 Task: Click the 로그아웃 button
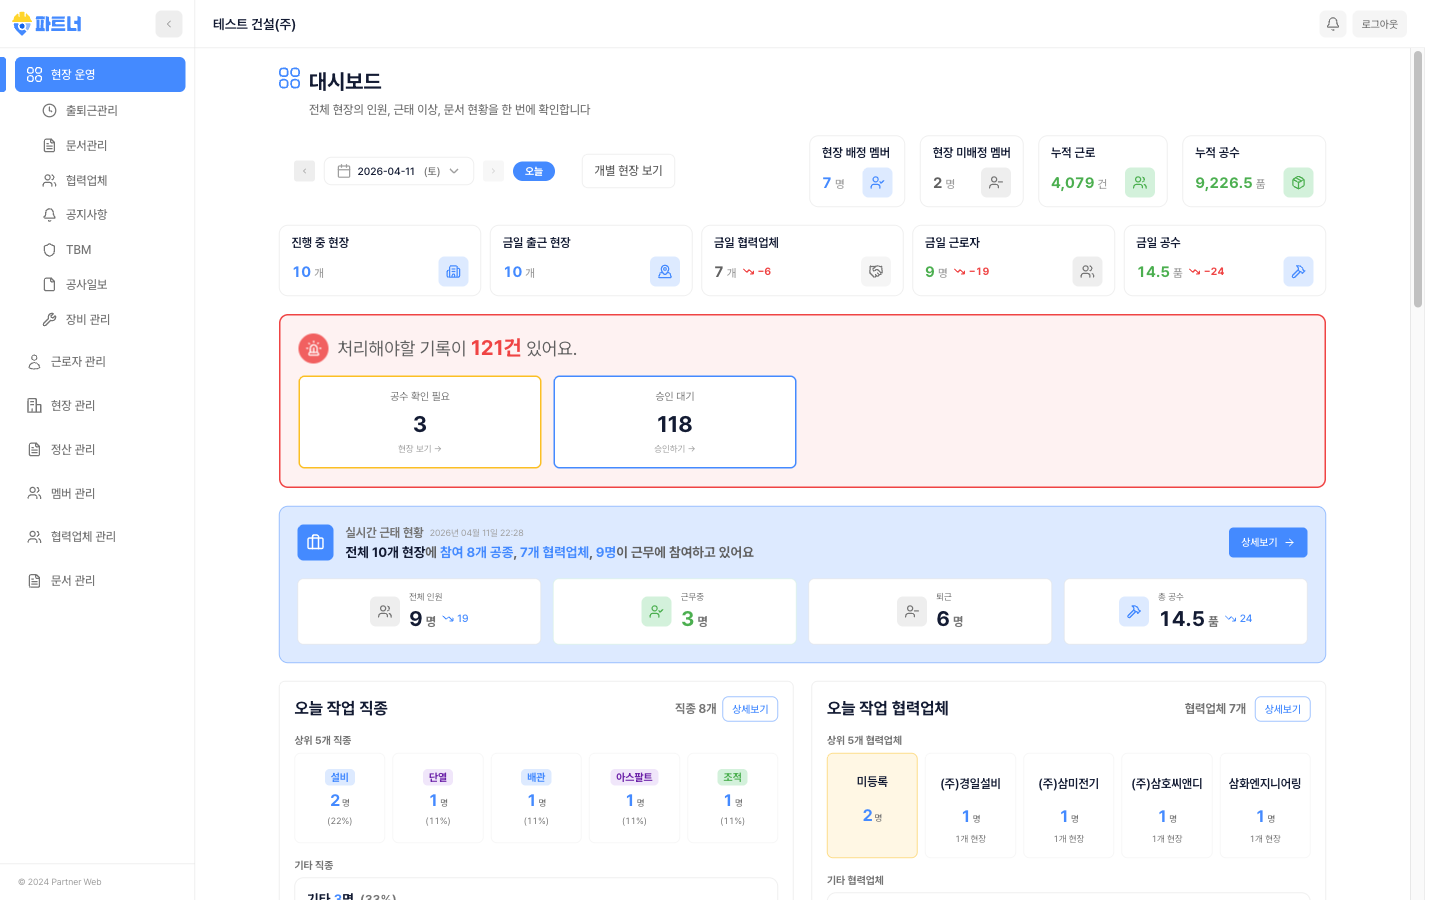click(x=1380, y=23)
